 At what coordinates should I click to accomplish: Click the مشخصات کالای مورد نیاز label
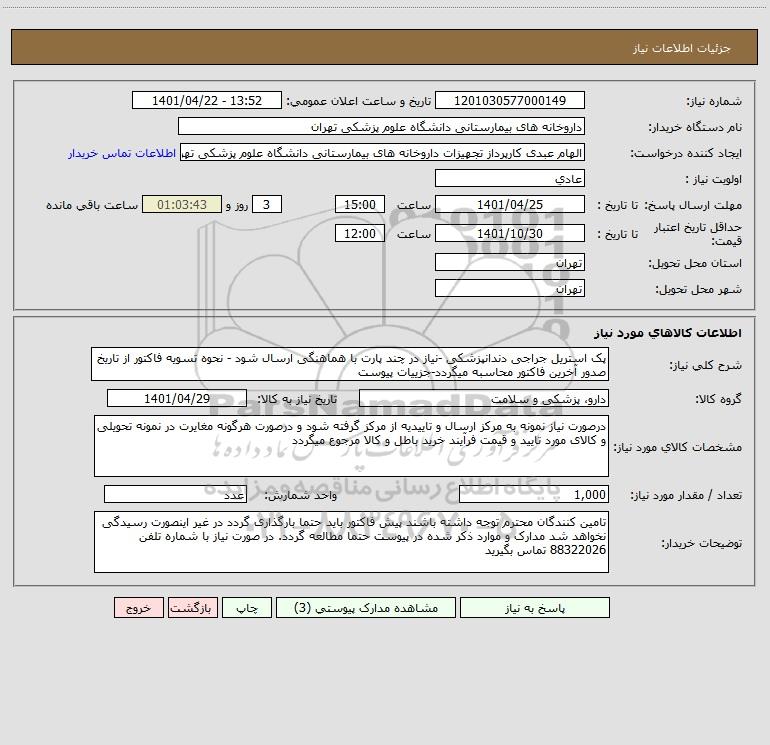point(678,447)
